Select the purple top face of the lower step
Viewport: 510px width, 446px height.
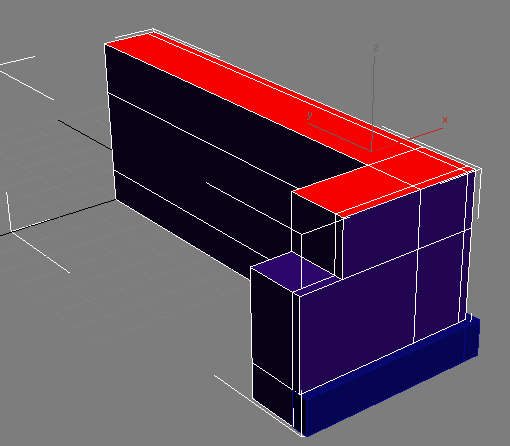point(293,272)
